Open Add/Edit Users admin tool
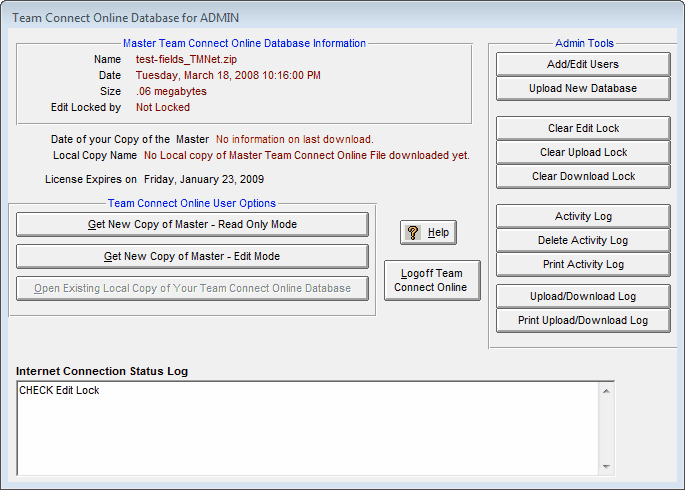 (583, 64)
